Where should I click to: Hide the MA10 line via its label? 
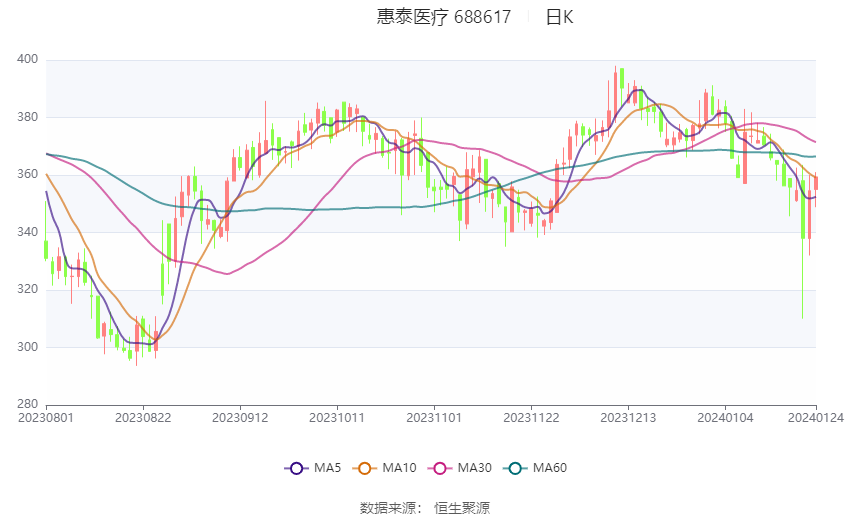(x=400, y=468)
